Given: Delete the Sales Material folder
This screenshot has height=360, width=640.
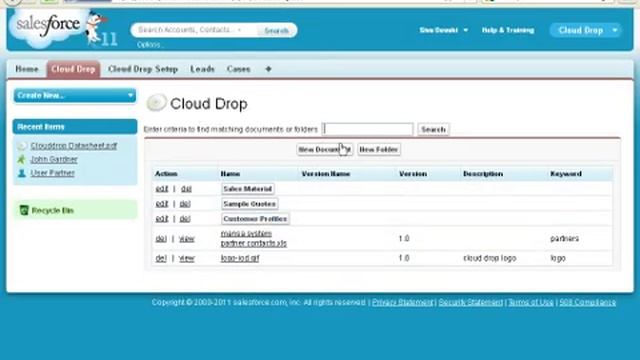Looking at the screenshot, I should 186,189.
